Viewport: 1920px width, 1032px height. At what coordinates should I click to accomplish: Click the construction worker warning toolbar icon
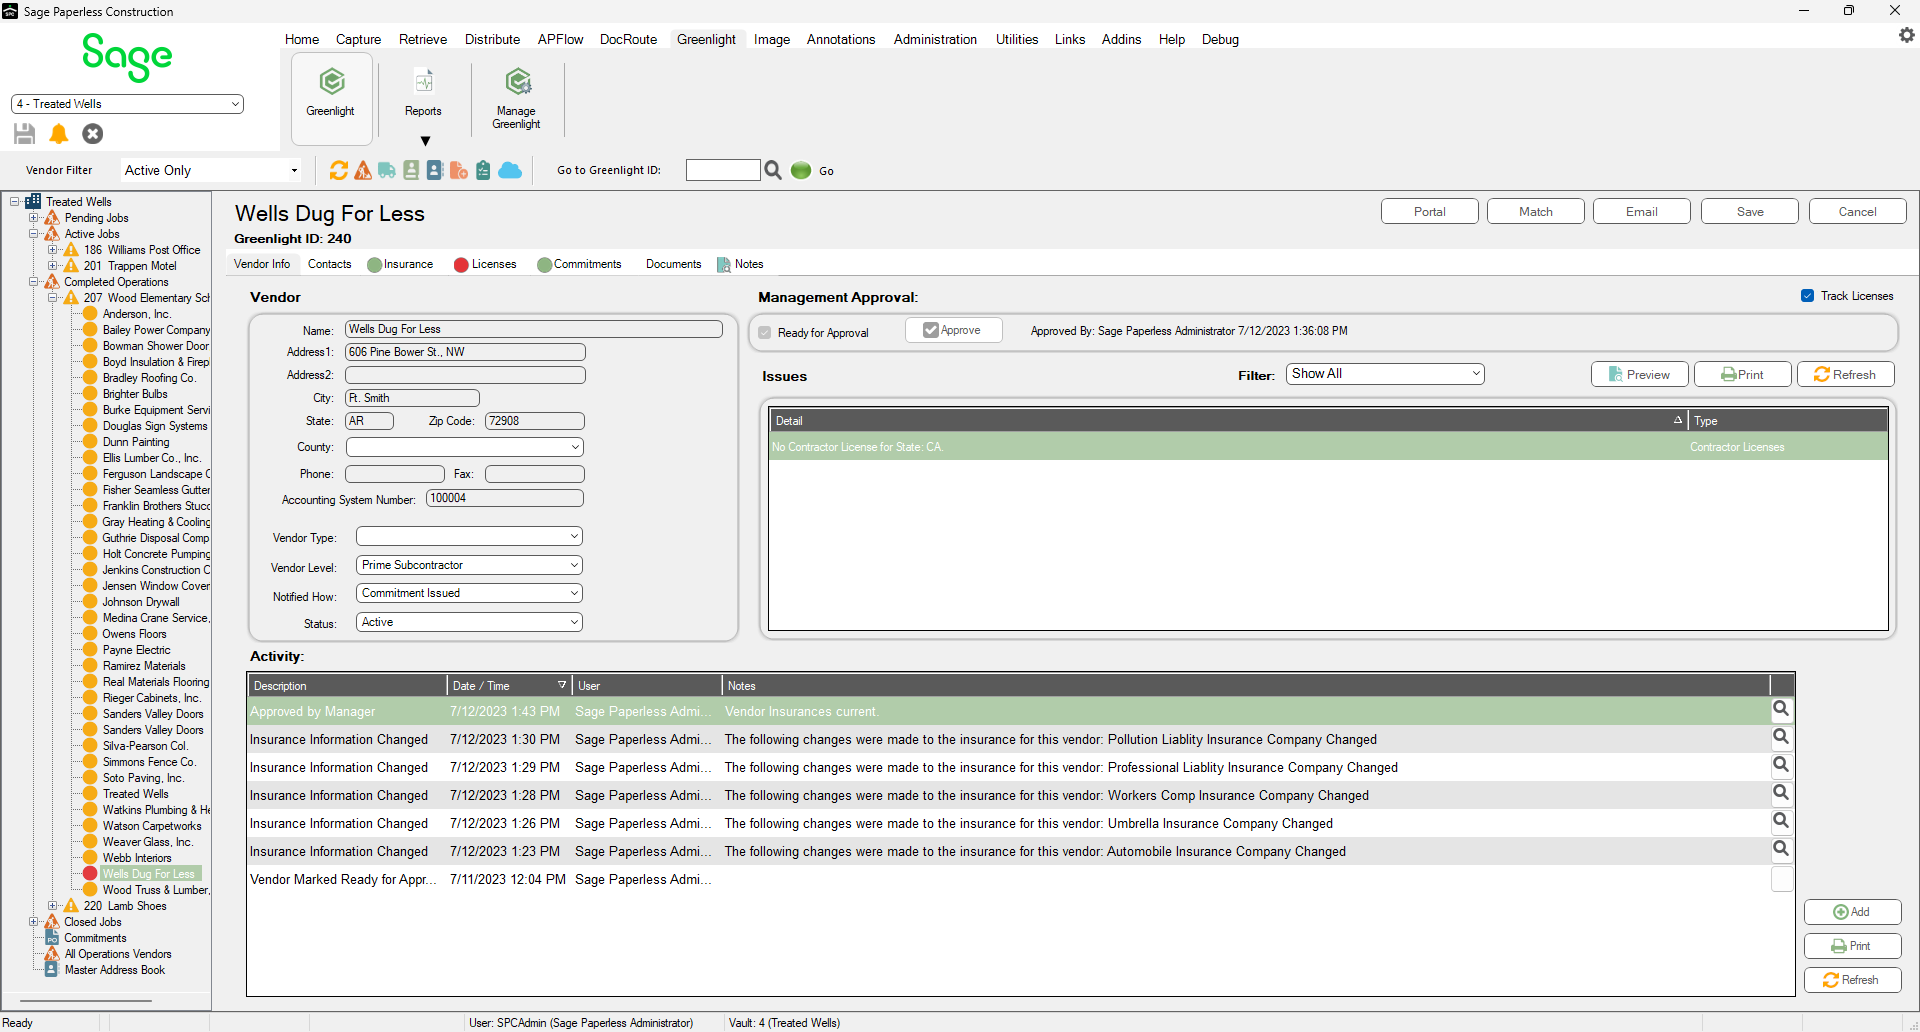point(363,171)
